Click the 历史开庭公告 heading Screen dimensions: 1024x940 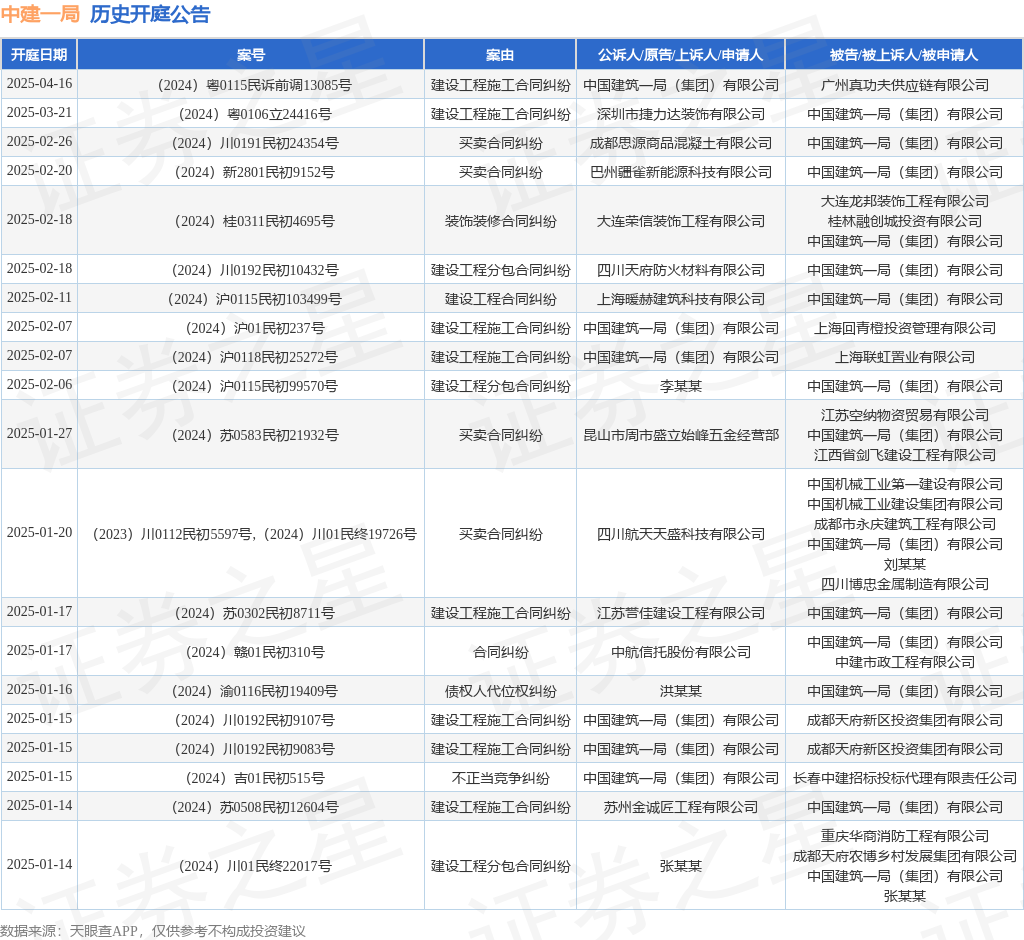pos(150,14)
